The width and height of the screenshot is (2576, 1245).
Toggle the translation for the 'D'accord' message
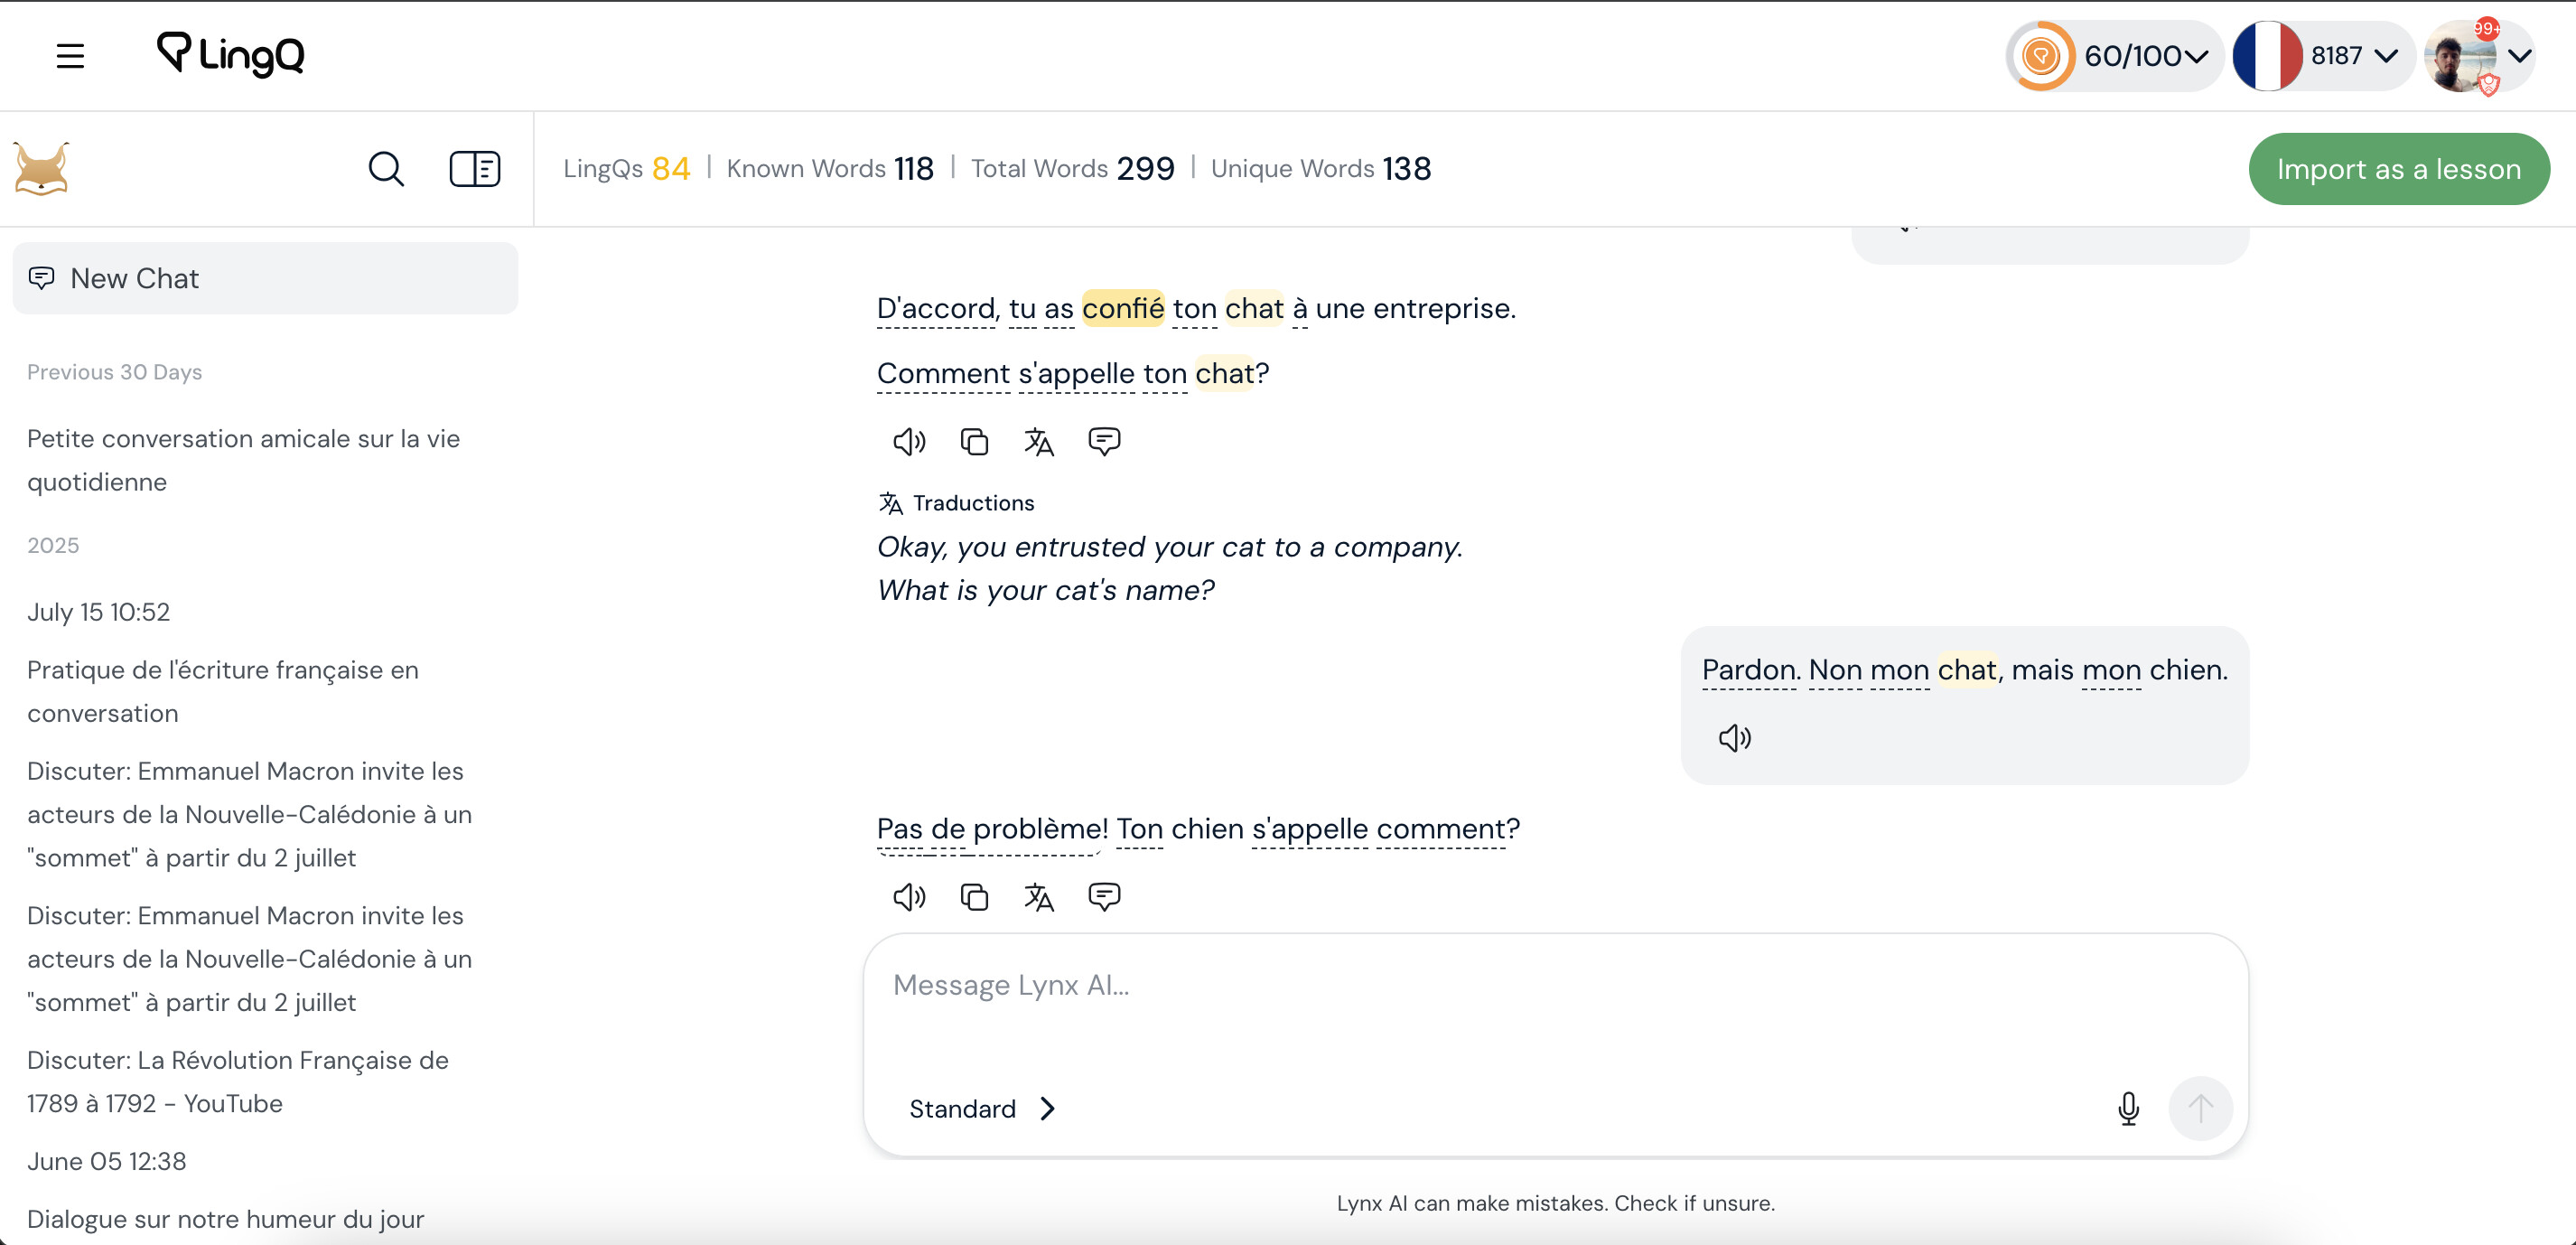coord(1039,441)
